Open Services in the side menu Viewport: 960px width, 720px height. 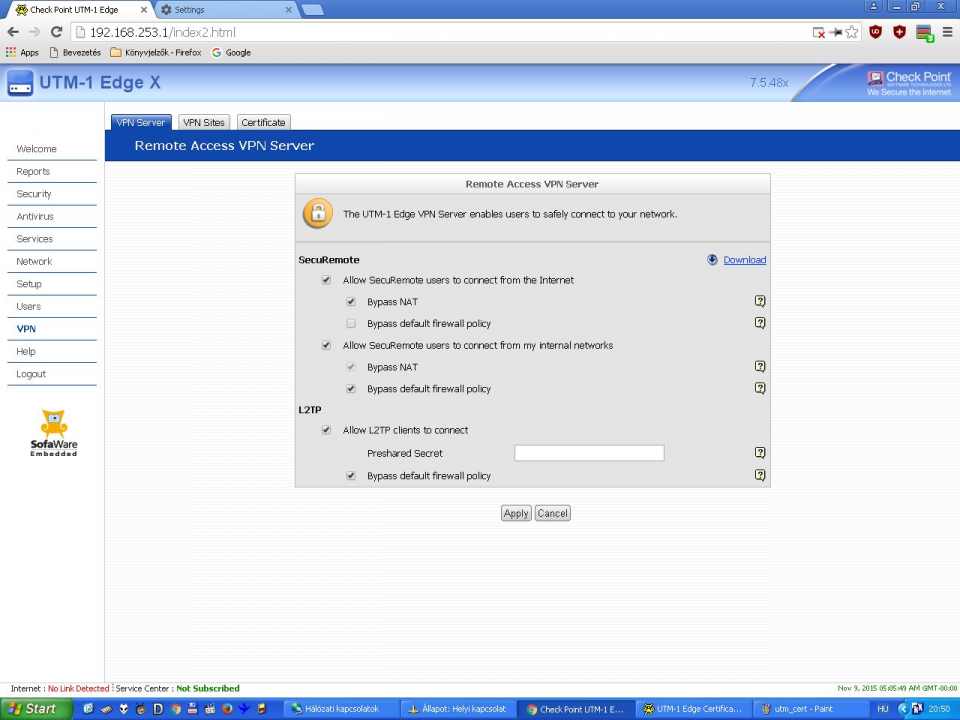click(x=34, y=239)
